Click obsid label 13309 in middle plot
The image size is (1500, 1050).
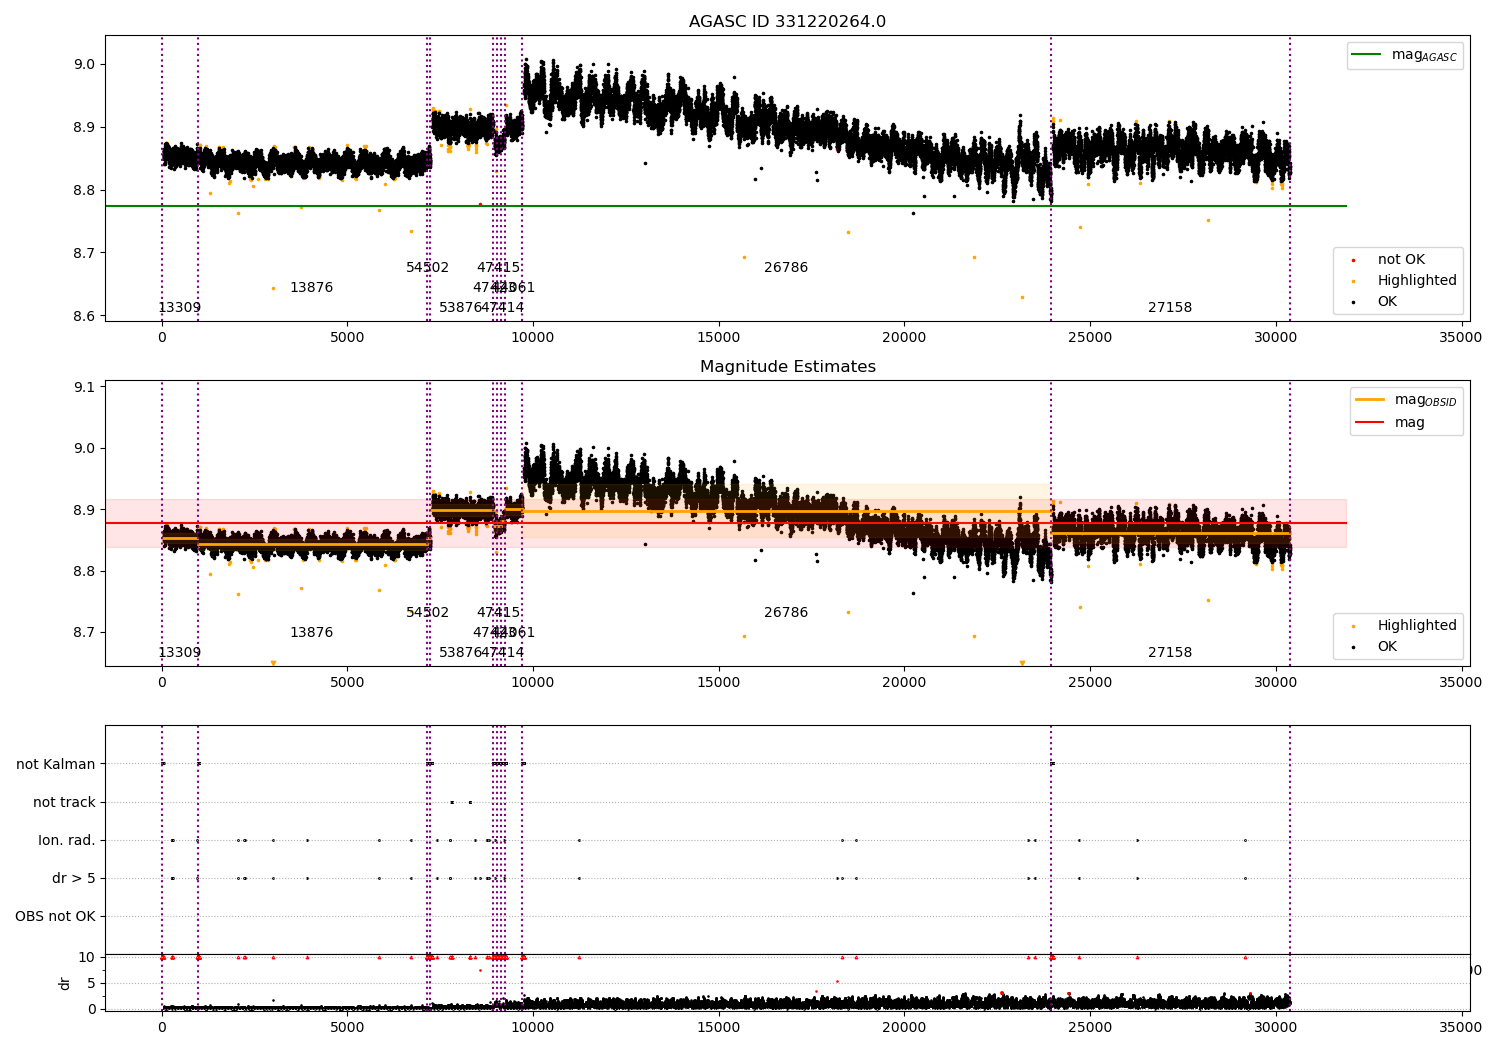point(180,653)
